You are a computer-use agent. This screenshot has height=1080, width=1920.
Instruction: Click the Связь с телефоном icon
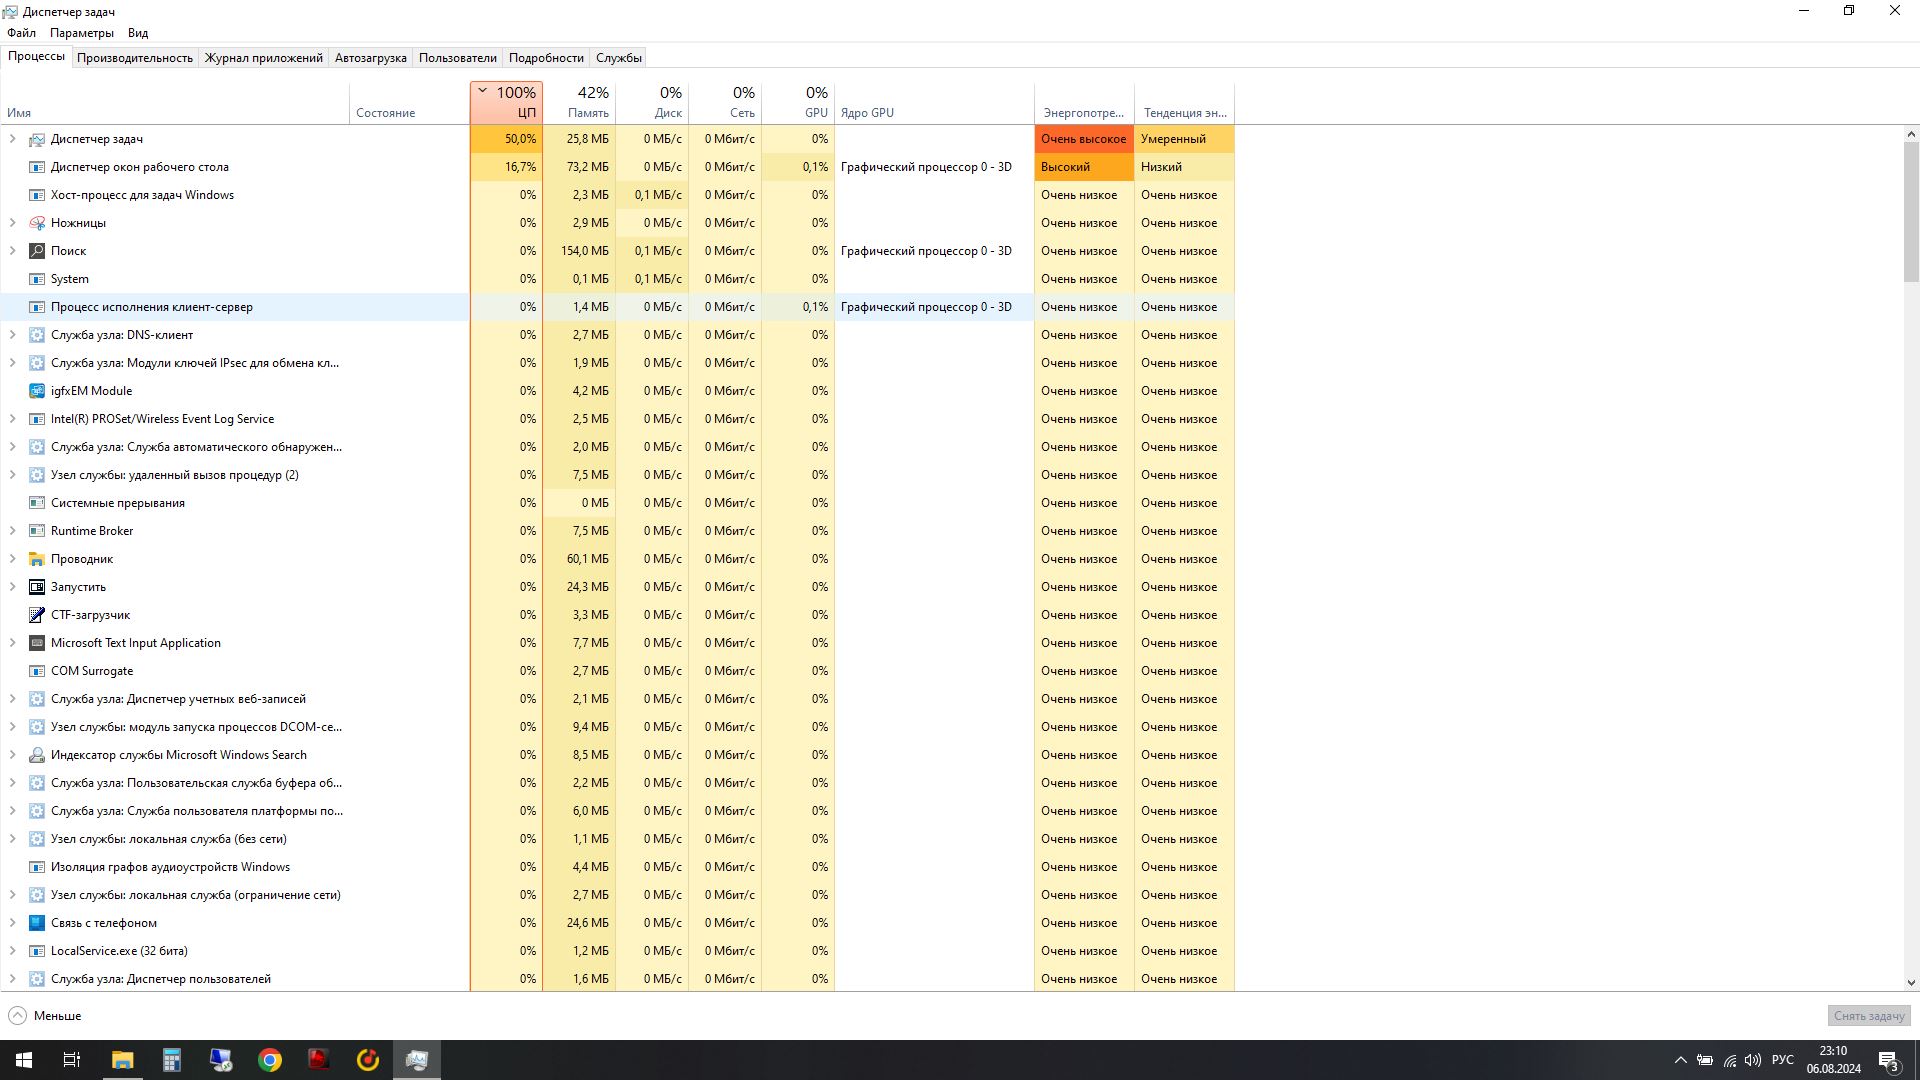[x=37, y=923]
